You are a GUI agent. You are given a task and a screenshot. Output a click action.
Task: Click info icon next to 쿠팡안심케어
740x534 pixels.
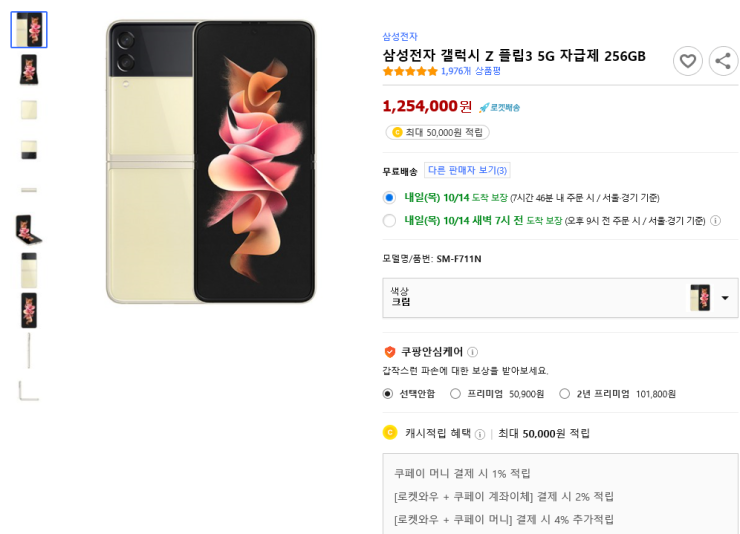pos(473,352)
